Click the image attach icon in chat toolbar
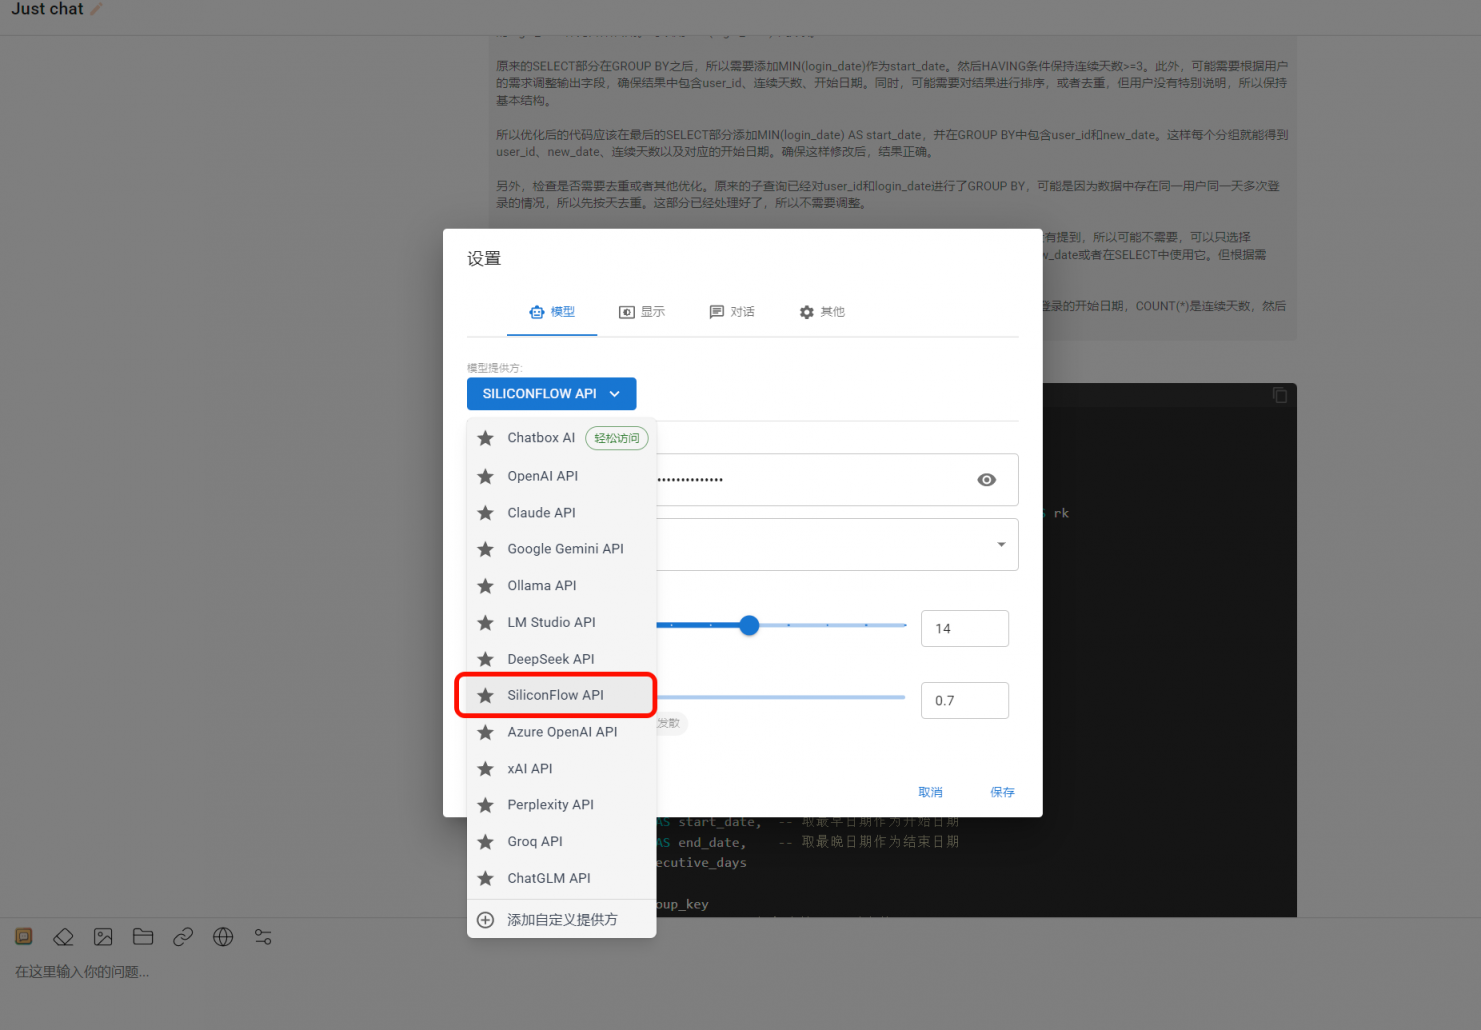 coord(103,937)
